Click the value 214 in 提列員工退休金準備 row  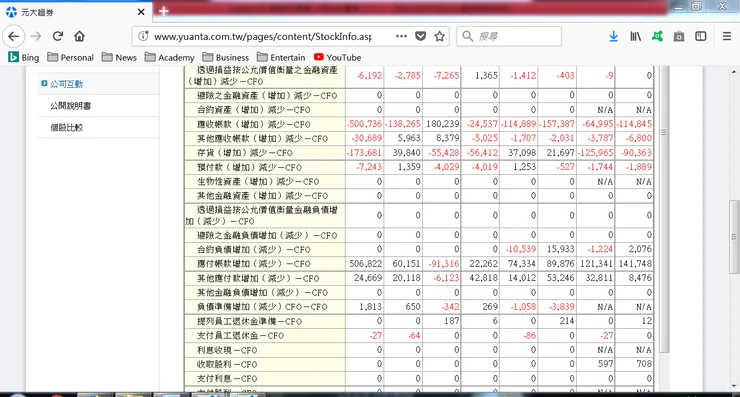click(567, 321)
